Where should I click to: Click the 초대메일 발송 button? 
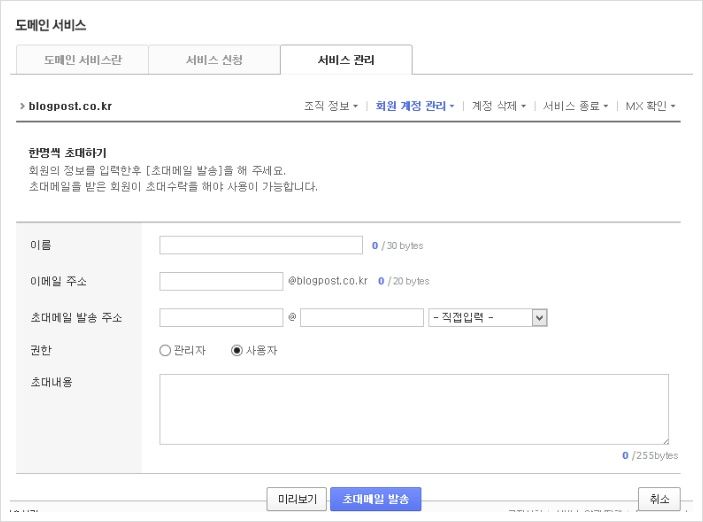(376, 499)
